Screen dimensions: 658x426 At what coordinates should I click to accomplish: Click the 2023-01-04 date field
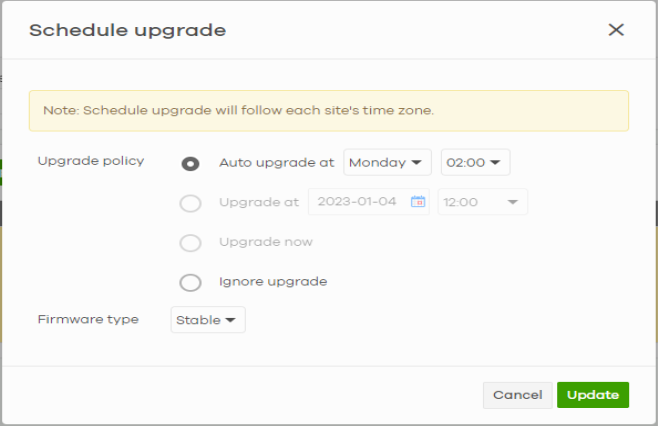(358, 202)
